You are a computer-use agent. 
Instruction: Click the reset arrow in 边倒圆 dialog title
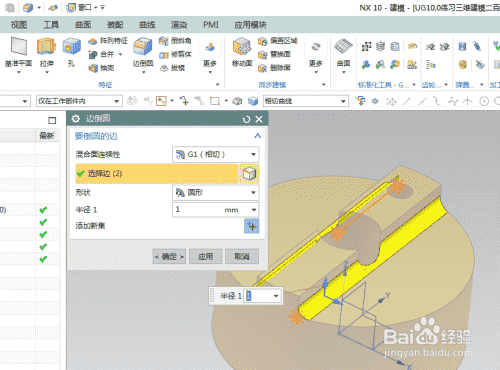[246, 119]
